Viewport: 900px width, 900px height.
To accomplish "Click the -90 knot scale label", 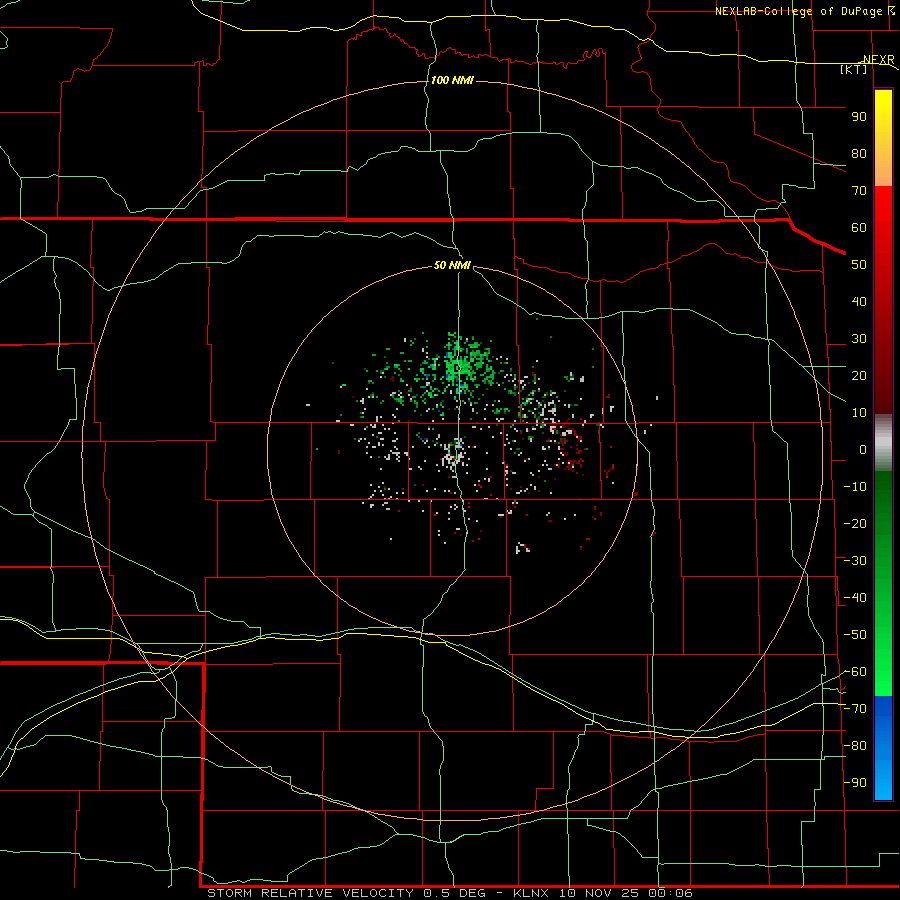I will coord(855,783).
